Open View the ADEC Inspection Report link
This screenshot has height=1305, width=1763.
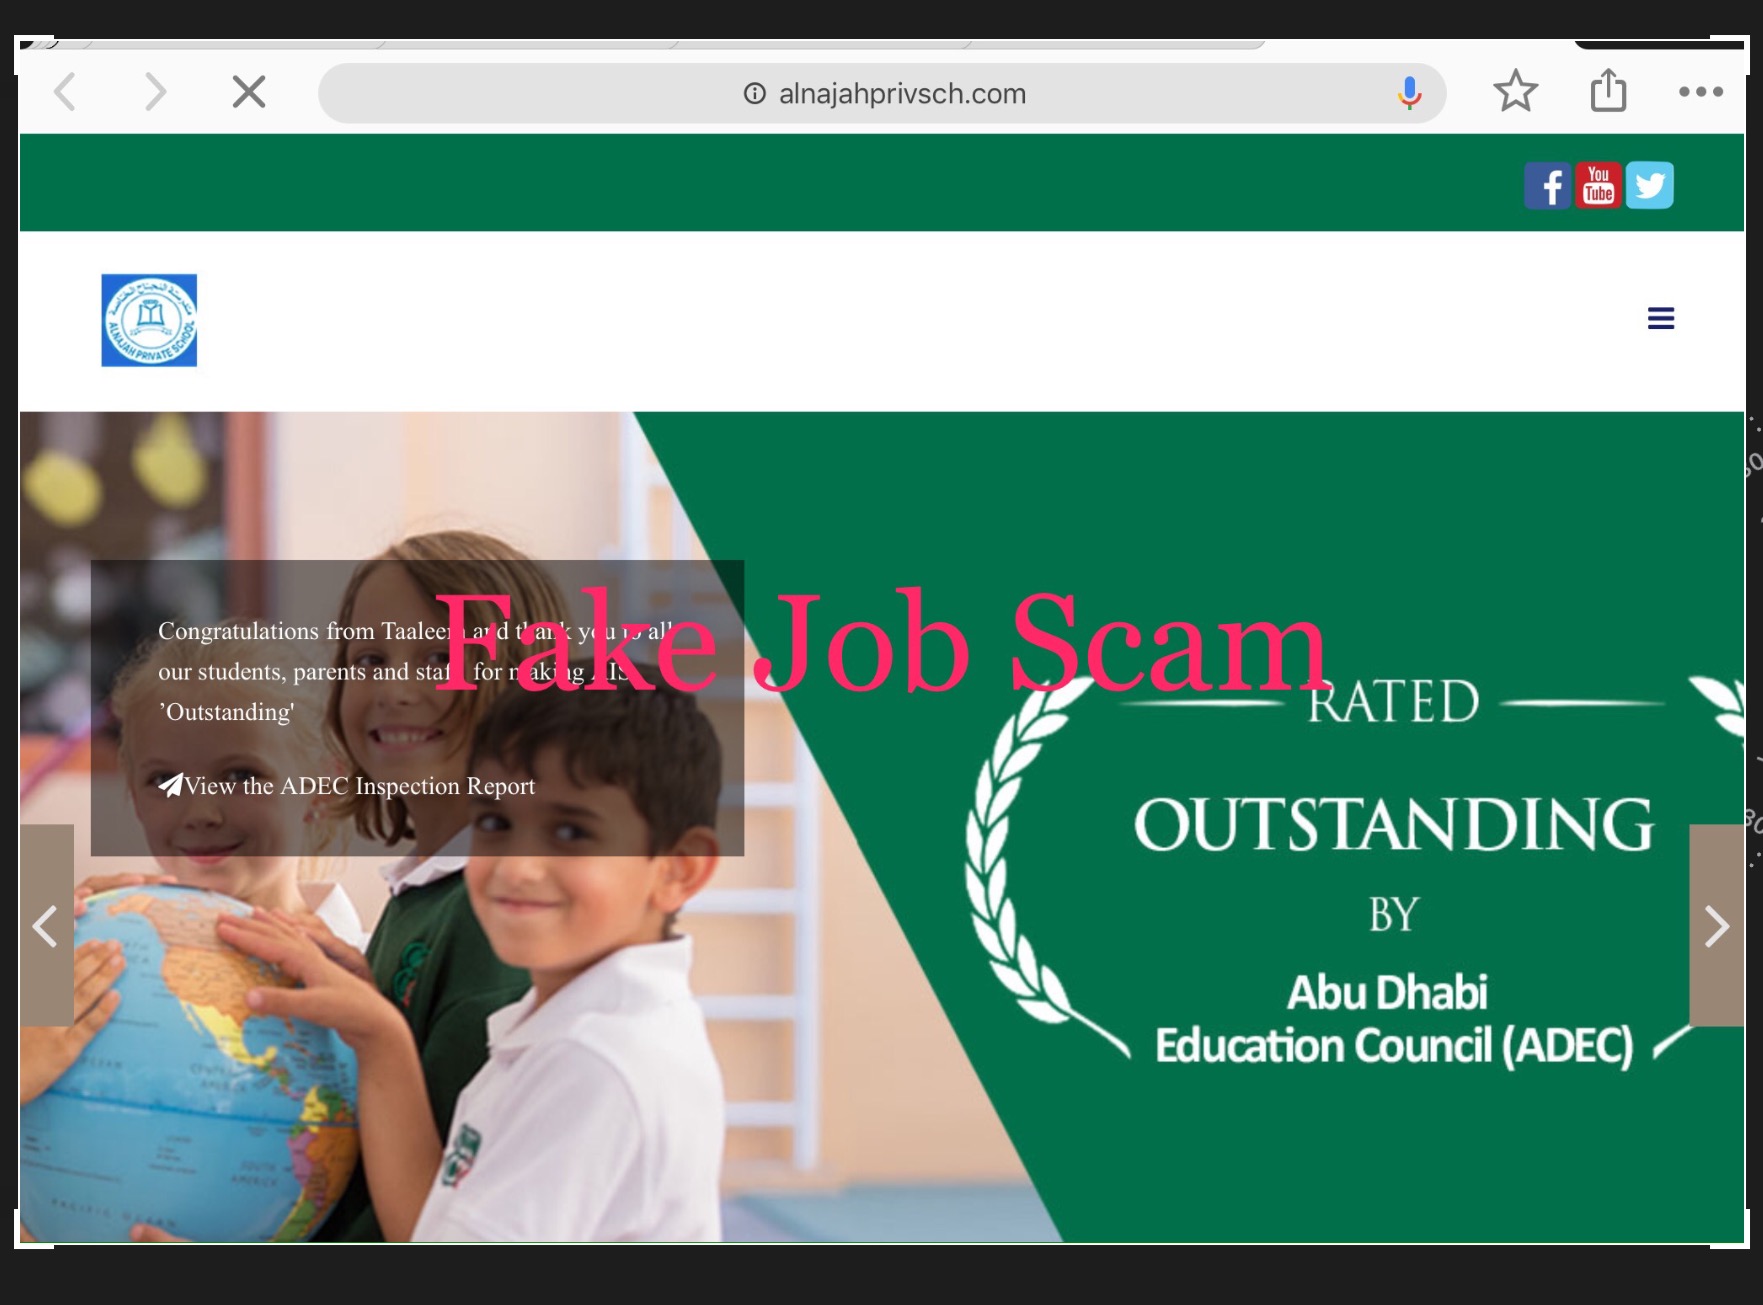360,786
